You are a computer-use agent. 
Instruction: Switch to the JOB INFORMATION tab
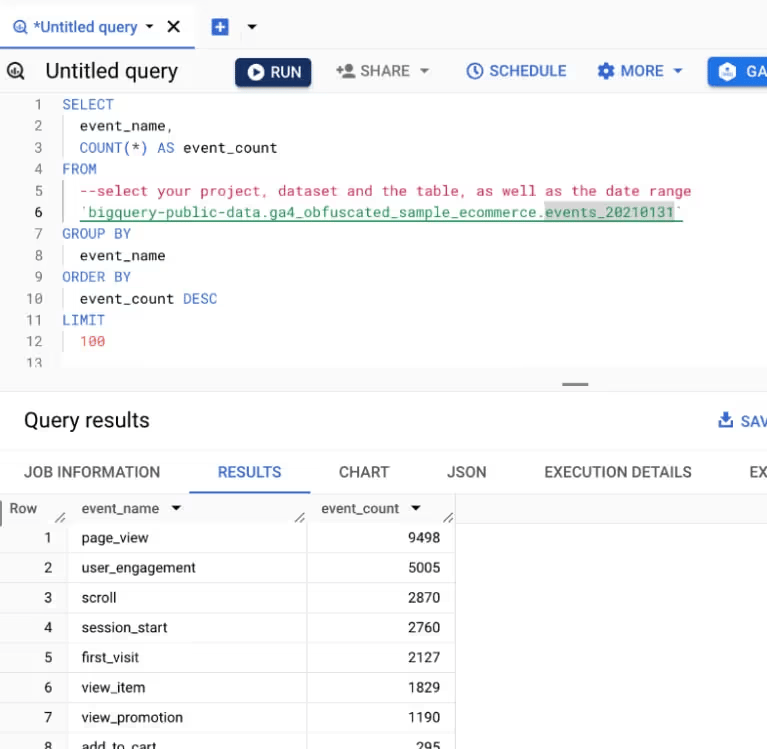click(92, 472)
